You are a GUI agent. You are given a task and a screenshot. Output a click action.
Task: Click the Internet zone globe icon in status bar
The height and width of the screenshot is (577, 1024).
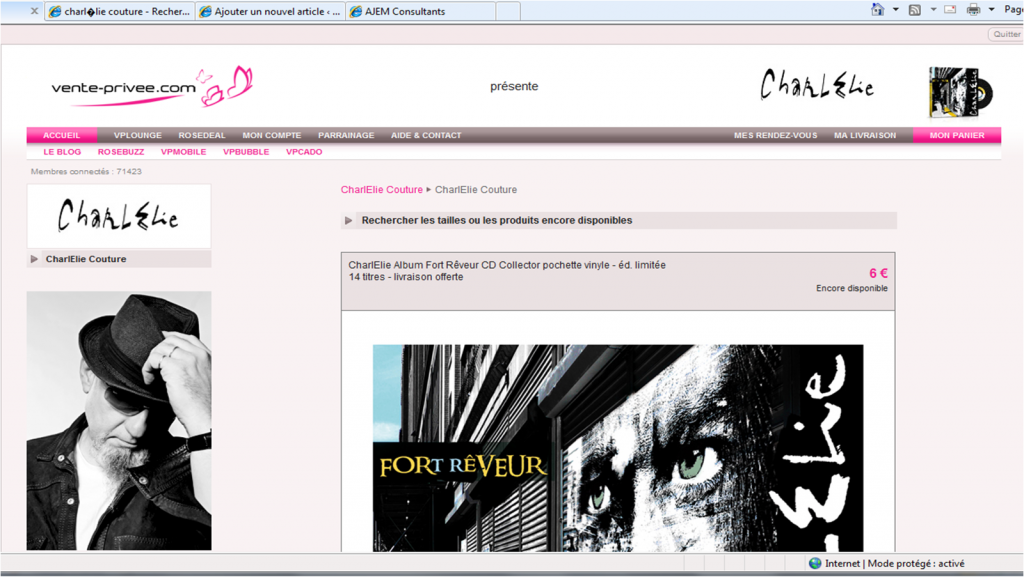(x=815, y=563)
